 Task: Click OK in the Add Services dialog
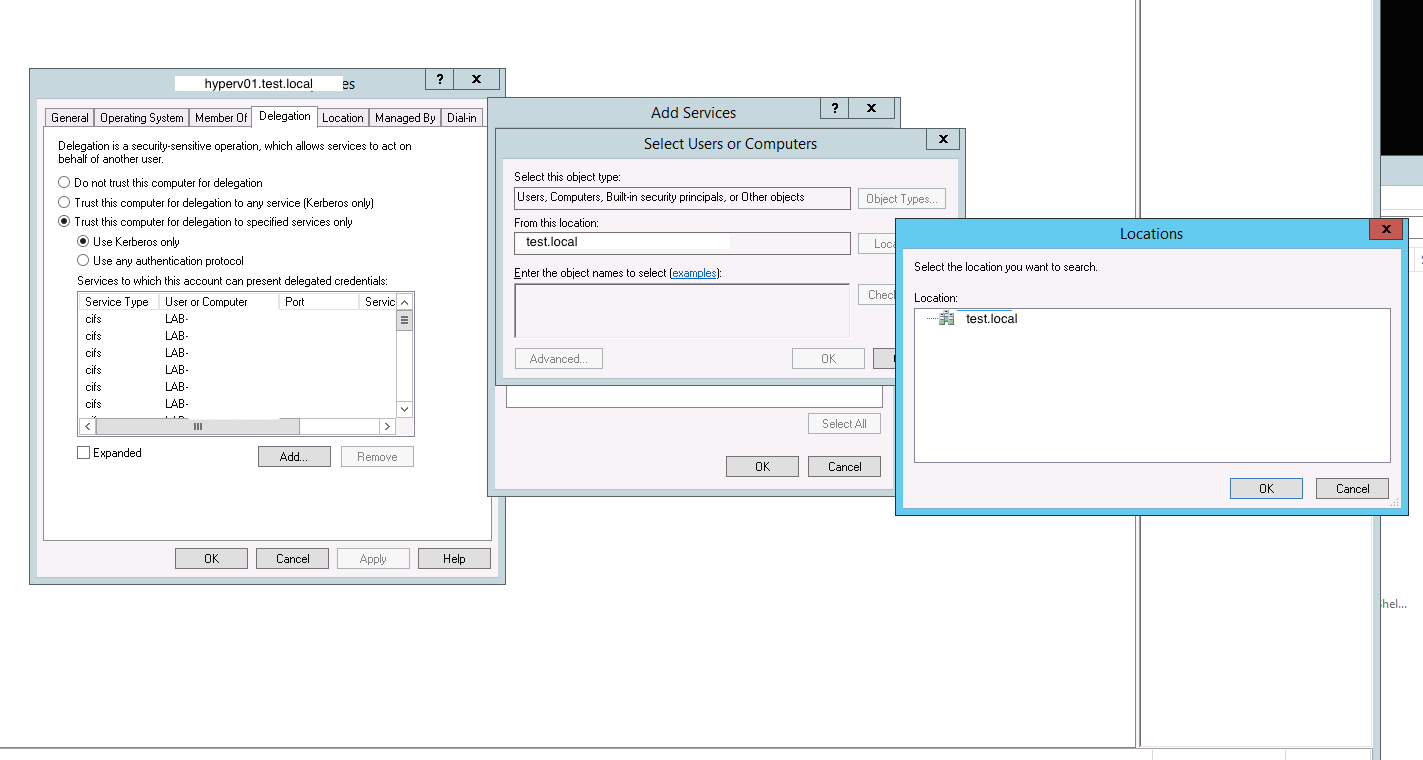click(762, 467)
